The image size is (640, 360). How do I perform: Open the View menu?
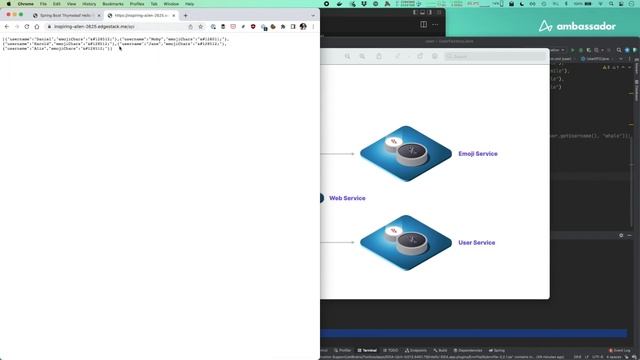coord(71,4)
